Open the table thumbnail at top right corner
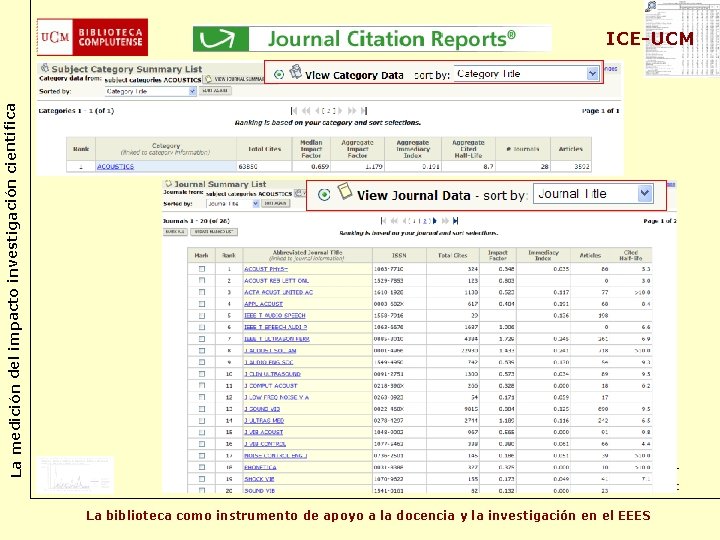720x540 pixels. [682, 38]
